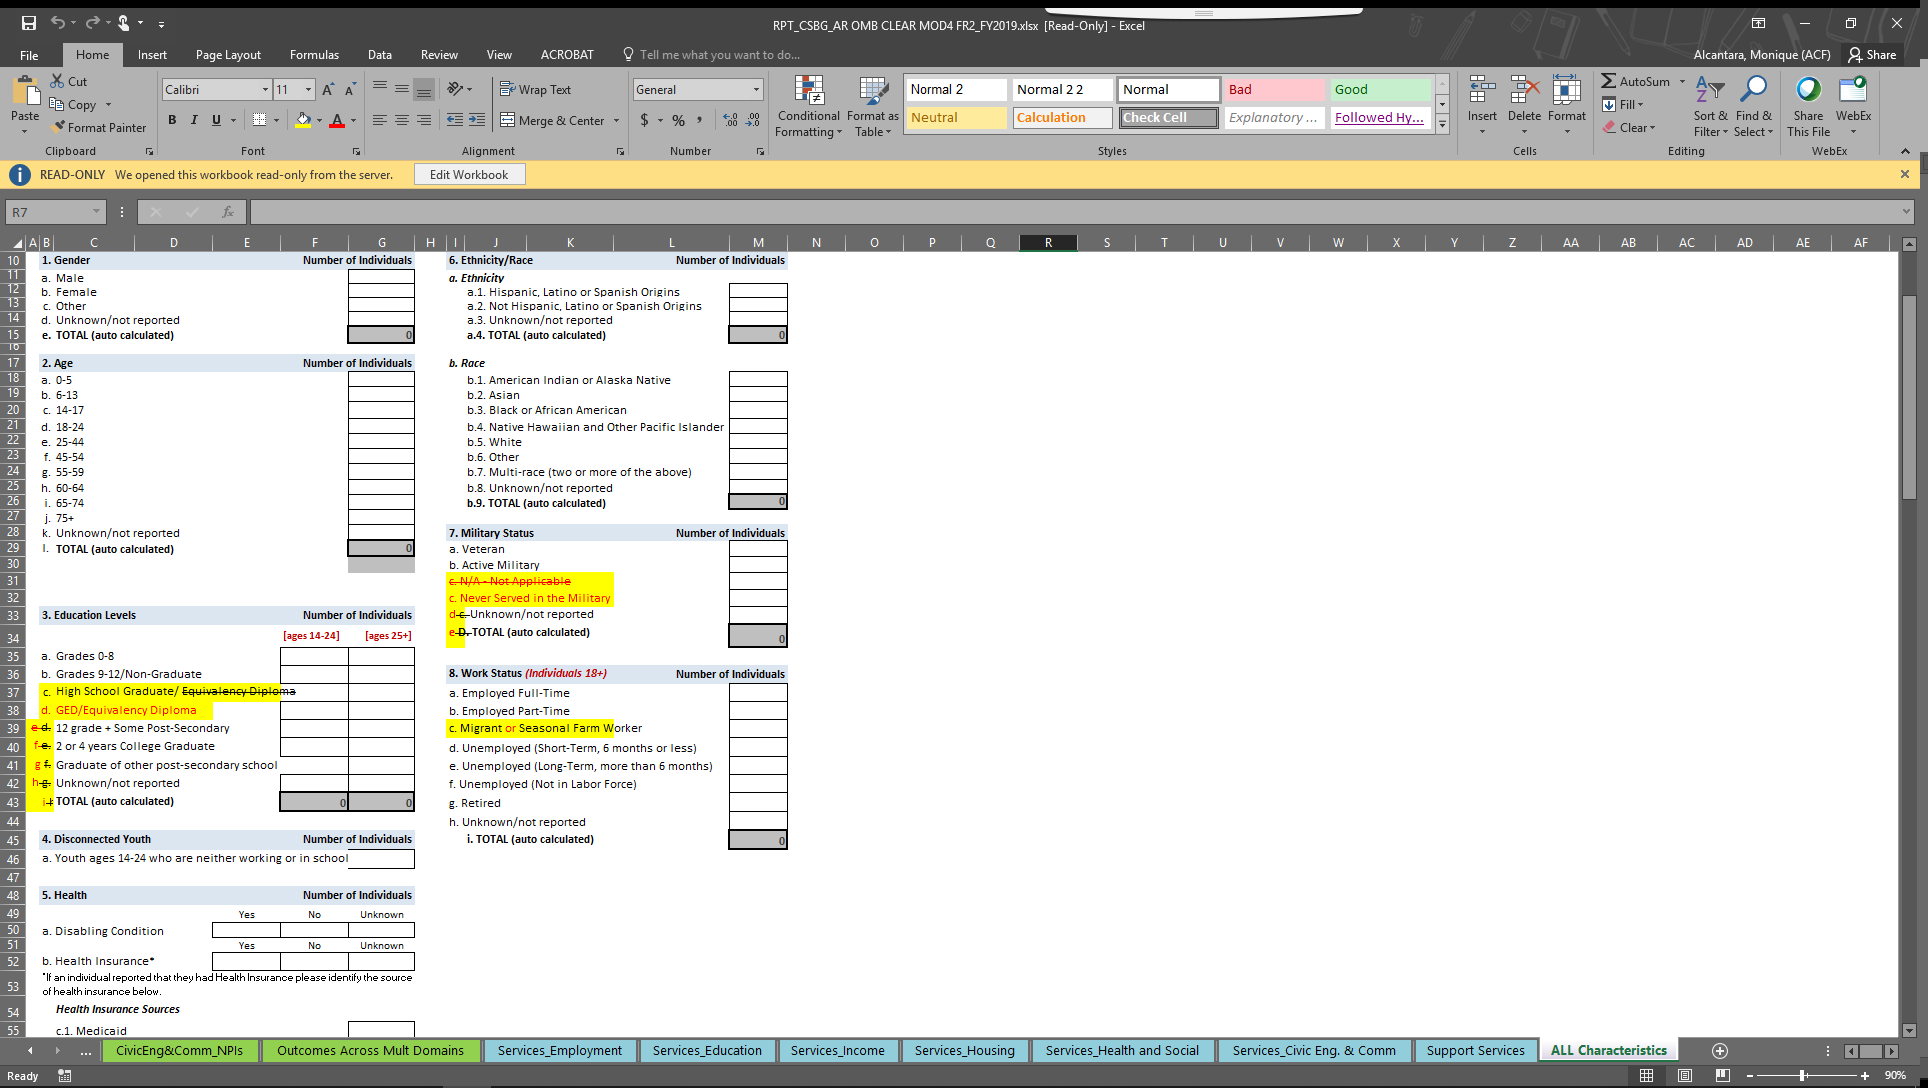Image resolution: width=1928 pixels, height=1088 pixels.
Task: Toggle Wrap Text on selected cell
Action: click(535, 89)
